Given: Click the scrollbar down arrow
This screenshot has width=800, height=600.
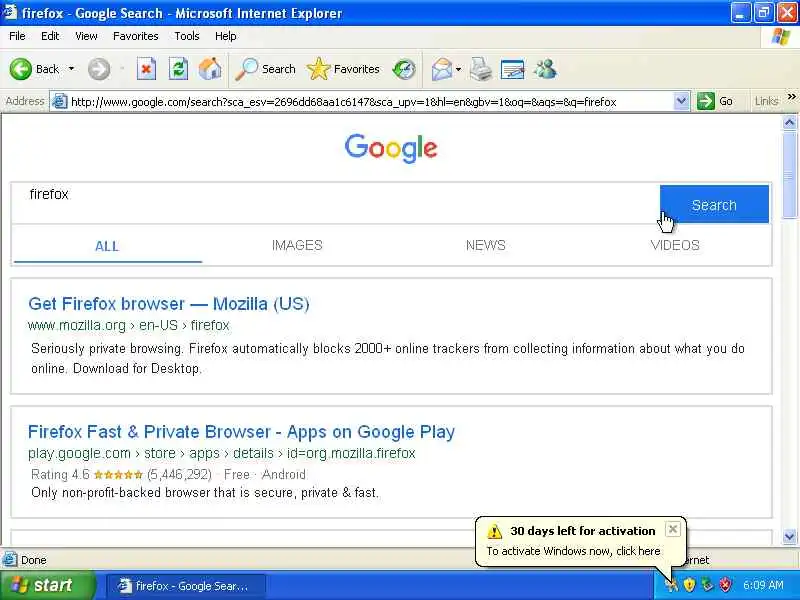Looking at the screenshot, I should (789, 536).
